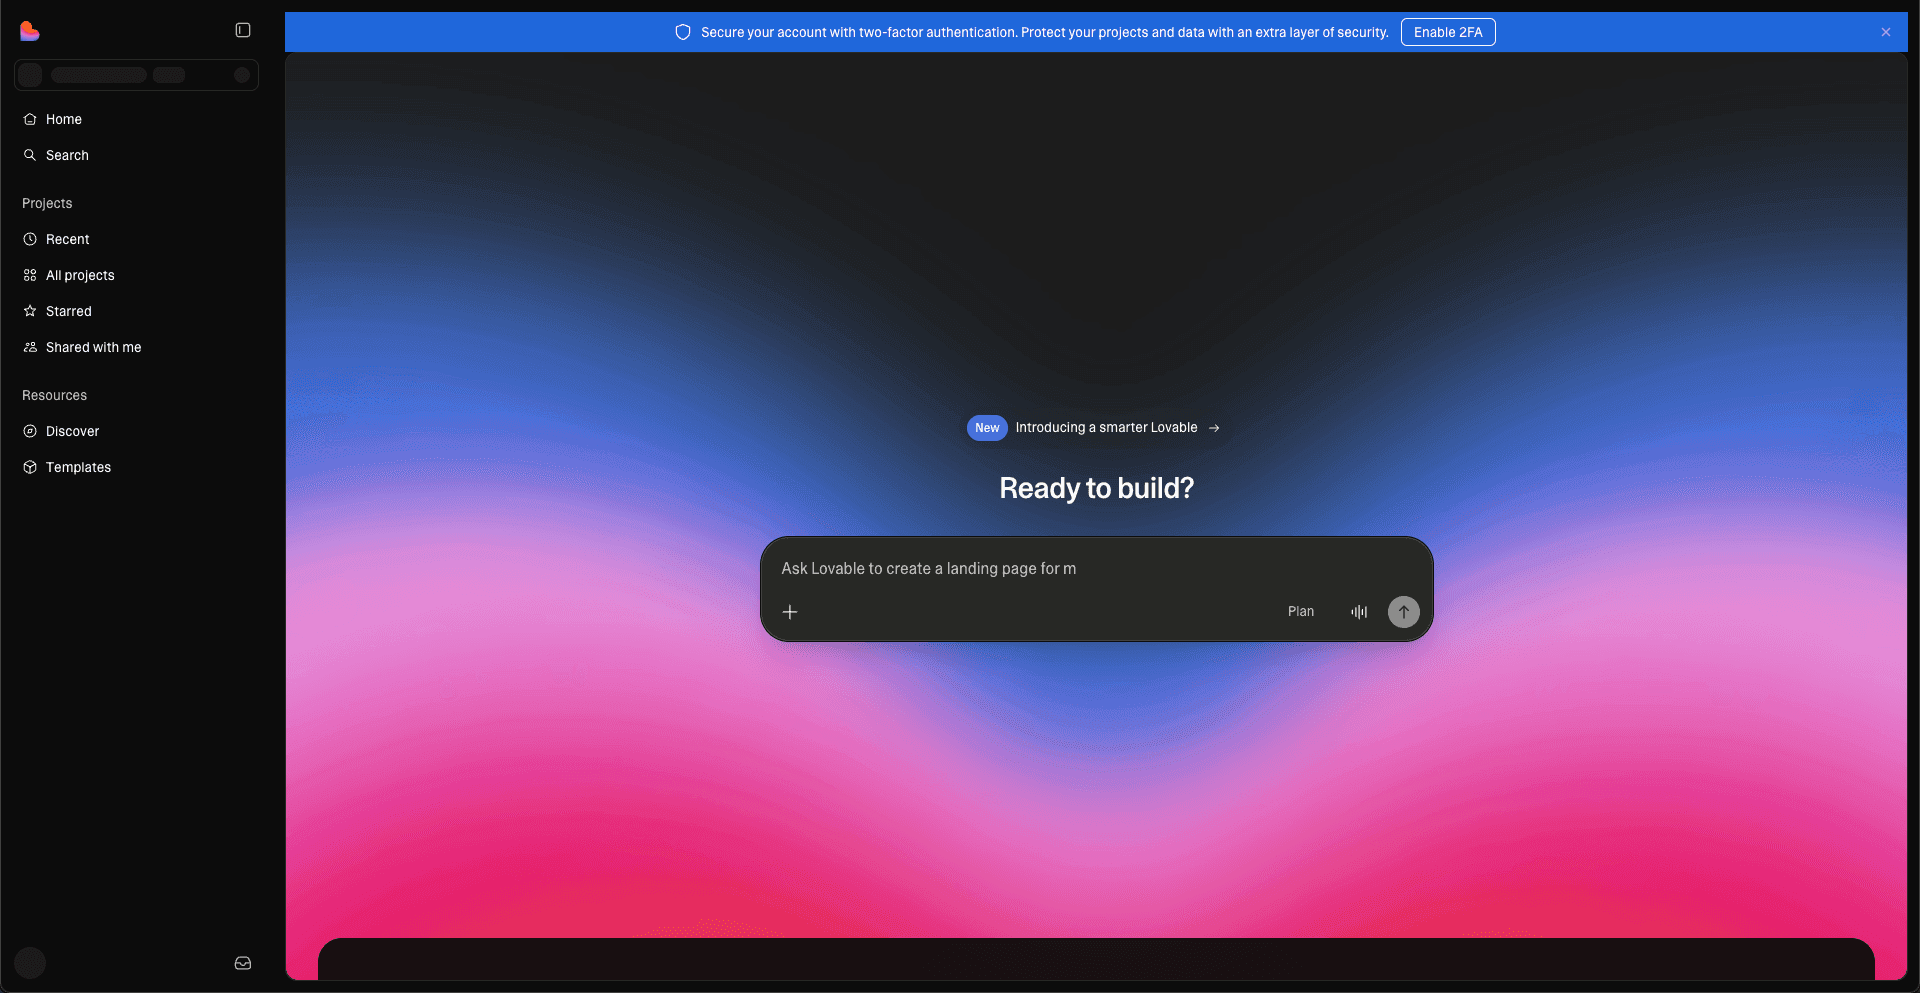The height and width of the screenshot is (993, 1920).
Task: Collapse the sidebar panel toggle
Action: [243, 31]
